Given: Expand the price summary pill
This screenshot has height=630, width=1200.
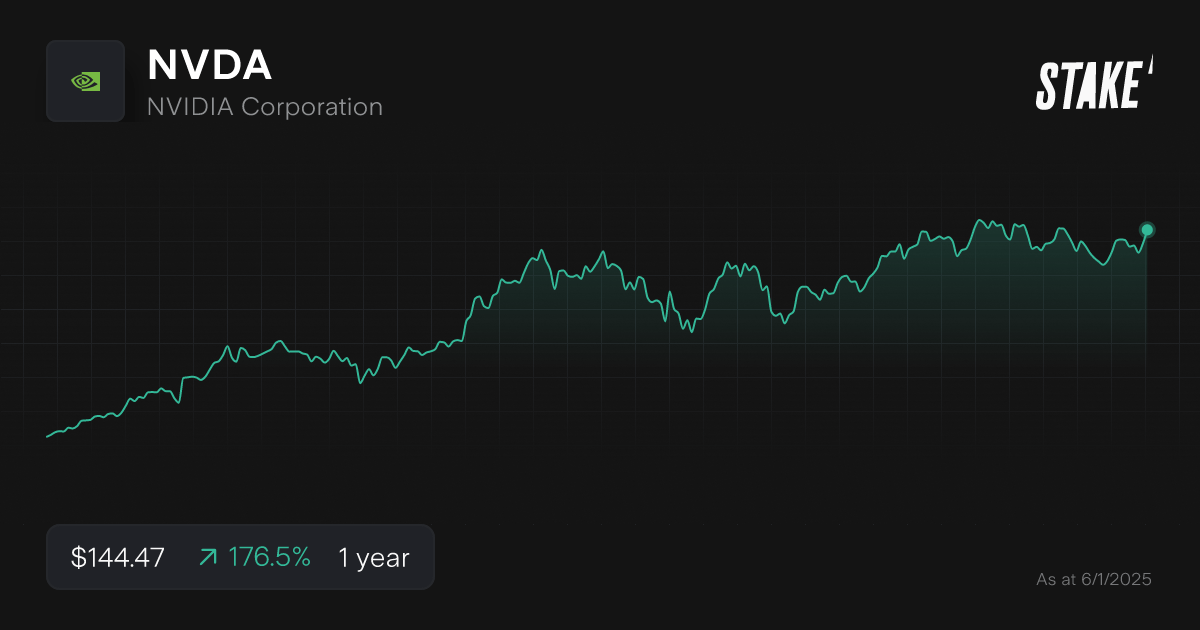Looking at the screenshot, I should [240, 557].
